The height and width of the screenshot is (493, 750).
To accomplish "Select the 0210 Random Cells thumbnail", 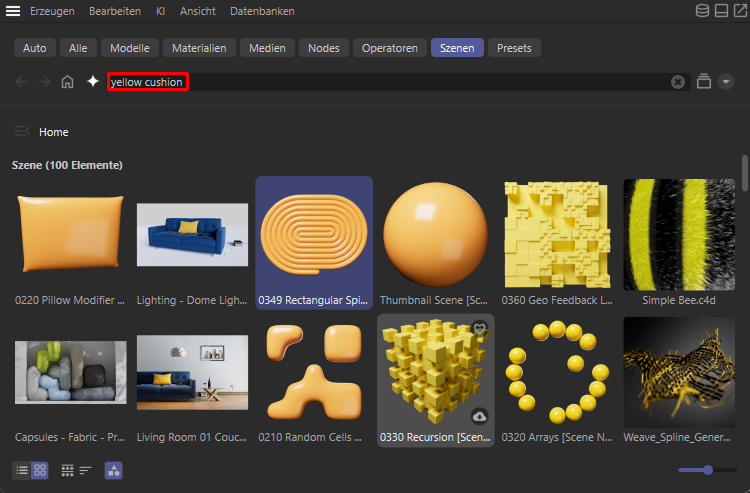I will [x=314, y=372].
